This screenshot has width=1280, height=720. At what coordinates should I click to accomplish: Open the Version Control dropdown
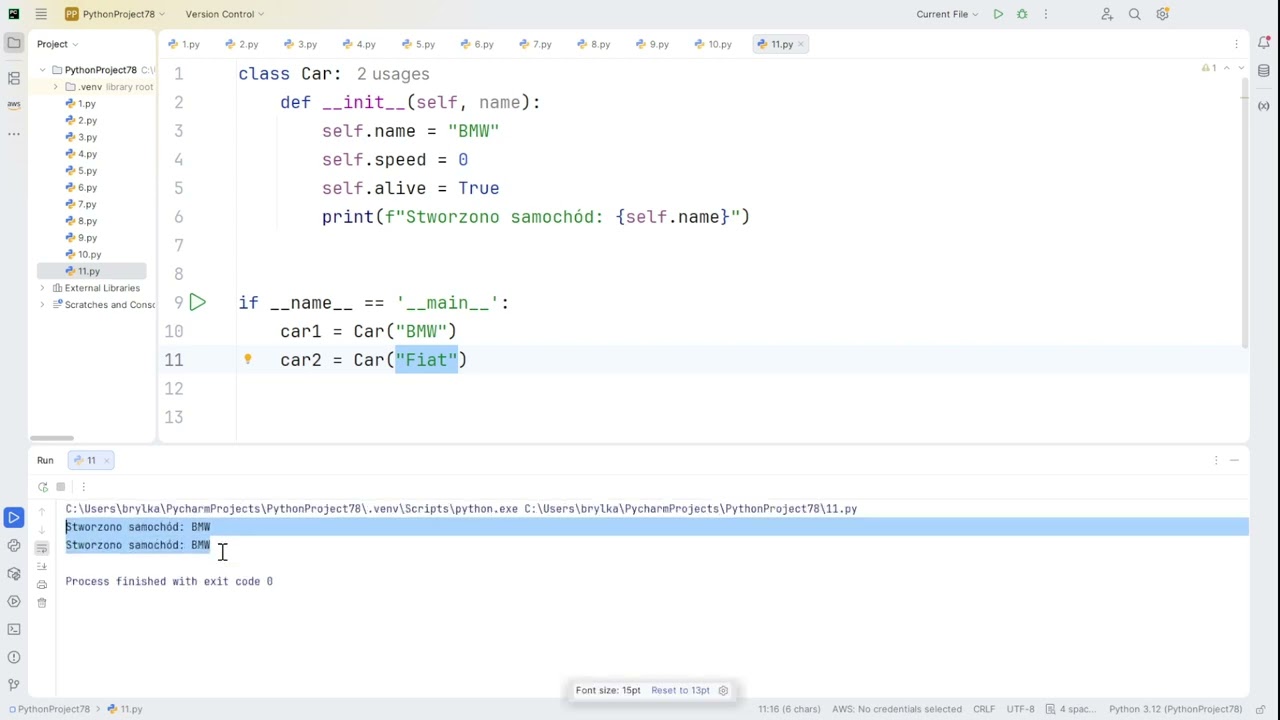225,14
